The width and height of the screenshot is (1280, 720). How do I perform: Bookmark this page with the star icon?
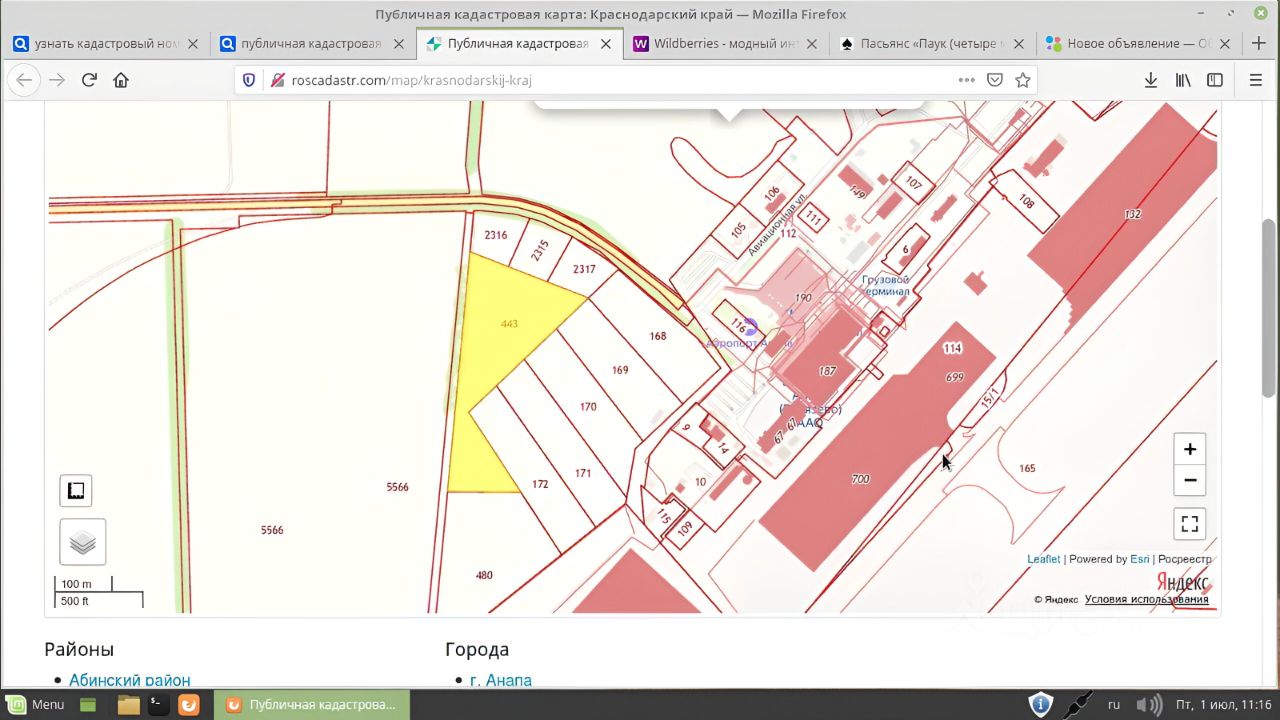pos(1023,80)
